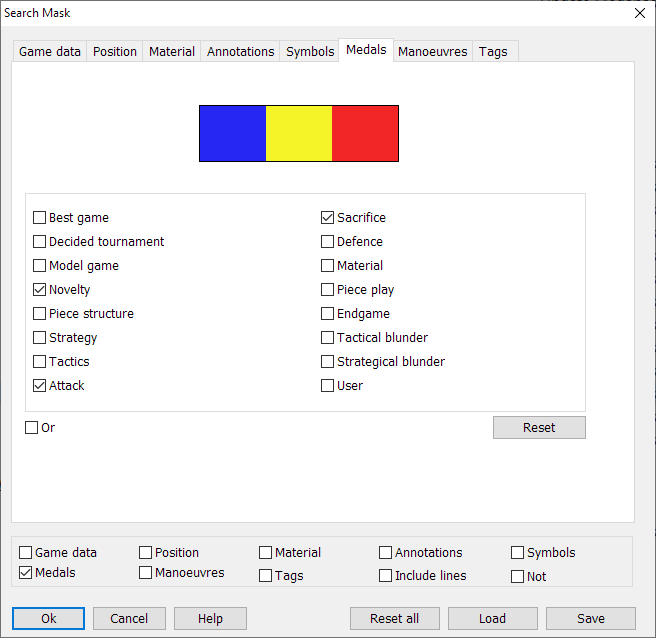Open the Symbols tab
The height and width of the screenshot is (638, 656).
tap(310, 51)
